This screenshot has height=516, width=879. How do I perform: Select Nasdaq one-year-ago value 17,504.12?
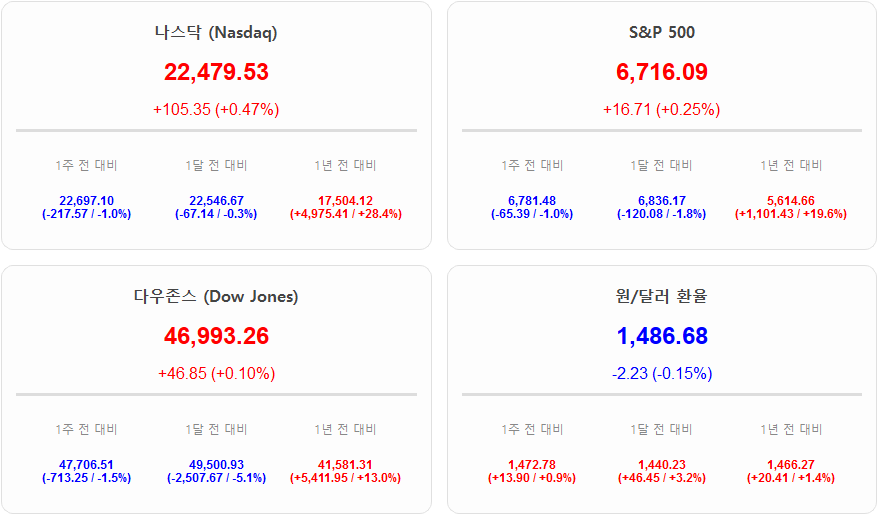click(345, 200)
